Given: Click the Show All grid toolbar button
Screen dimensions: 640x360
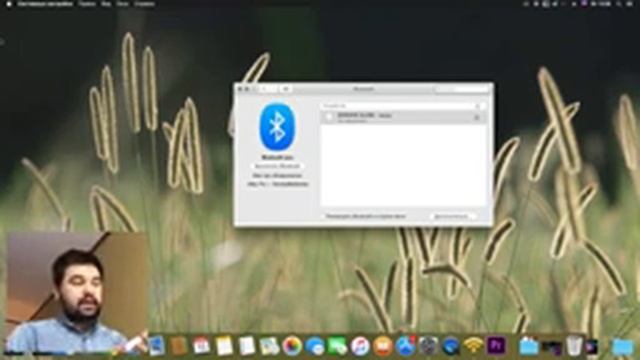Looking at the screenshot, I should (286, 89).
